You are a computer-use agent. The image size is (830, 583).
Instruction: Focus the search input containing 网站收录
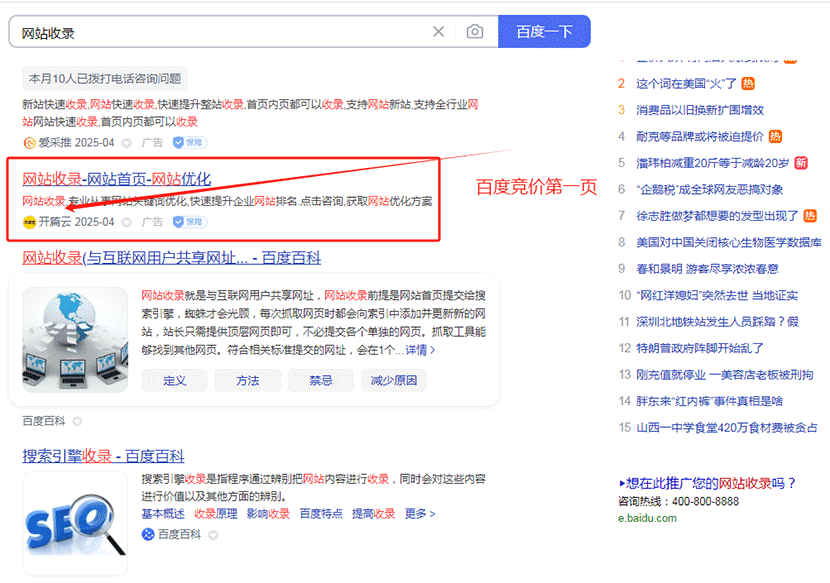(x=220, y=32)
